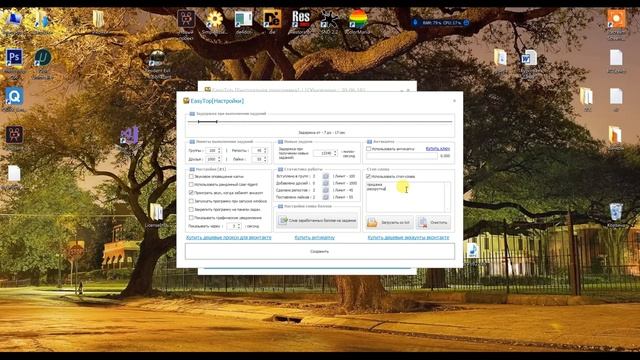Click the save settings button

click(320, 251)
